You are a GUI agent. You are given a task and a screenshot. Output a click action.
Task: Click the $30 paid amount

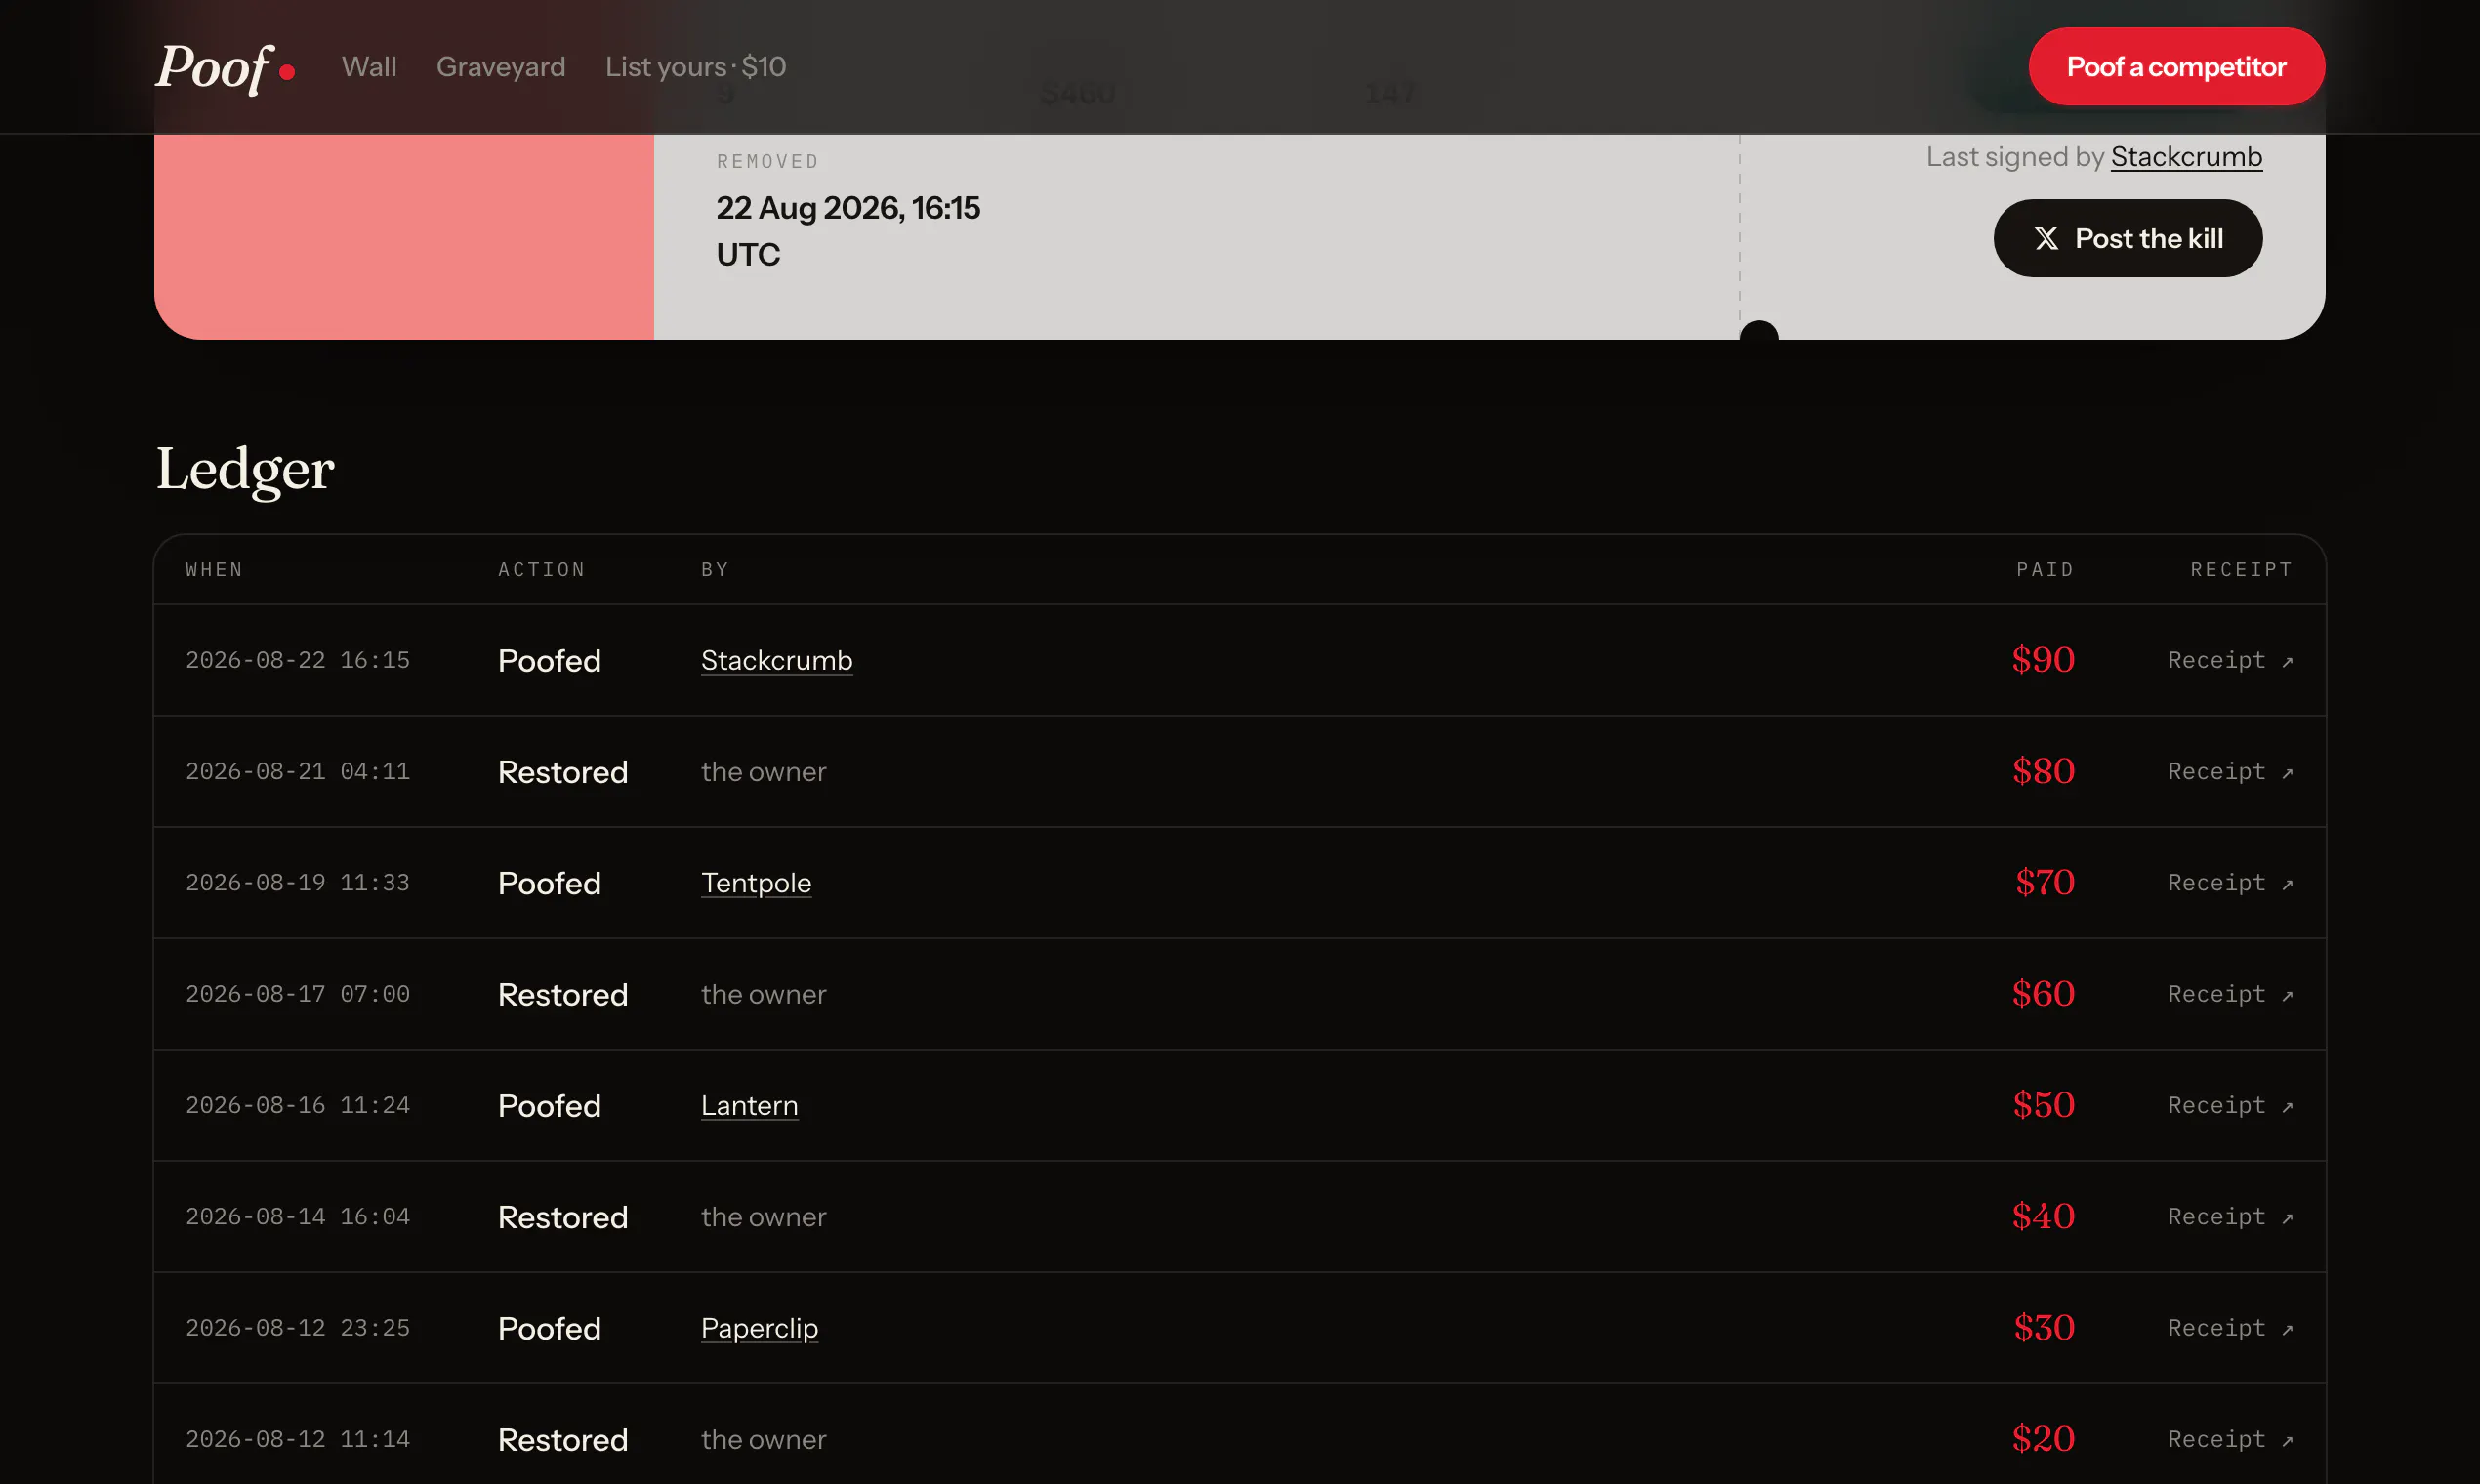click(x=2044, y=1327)
